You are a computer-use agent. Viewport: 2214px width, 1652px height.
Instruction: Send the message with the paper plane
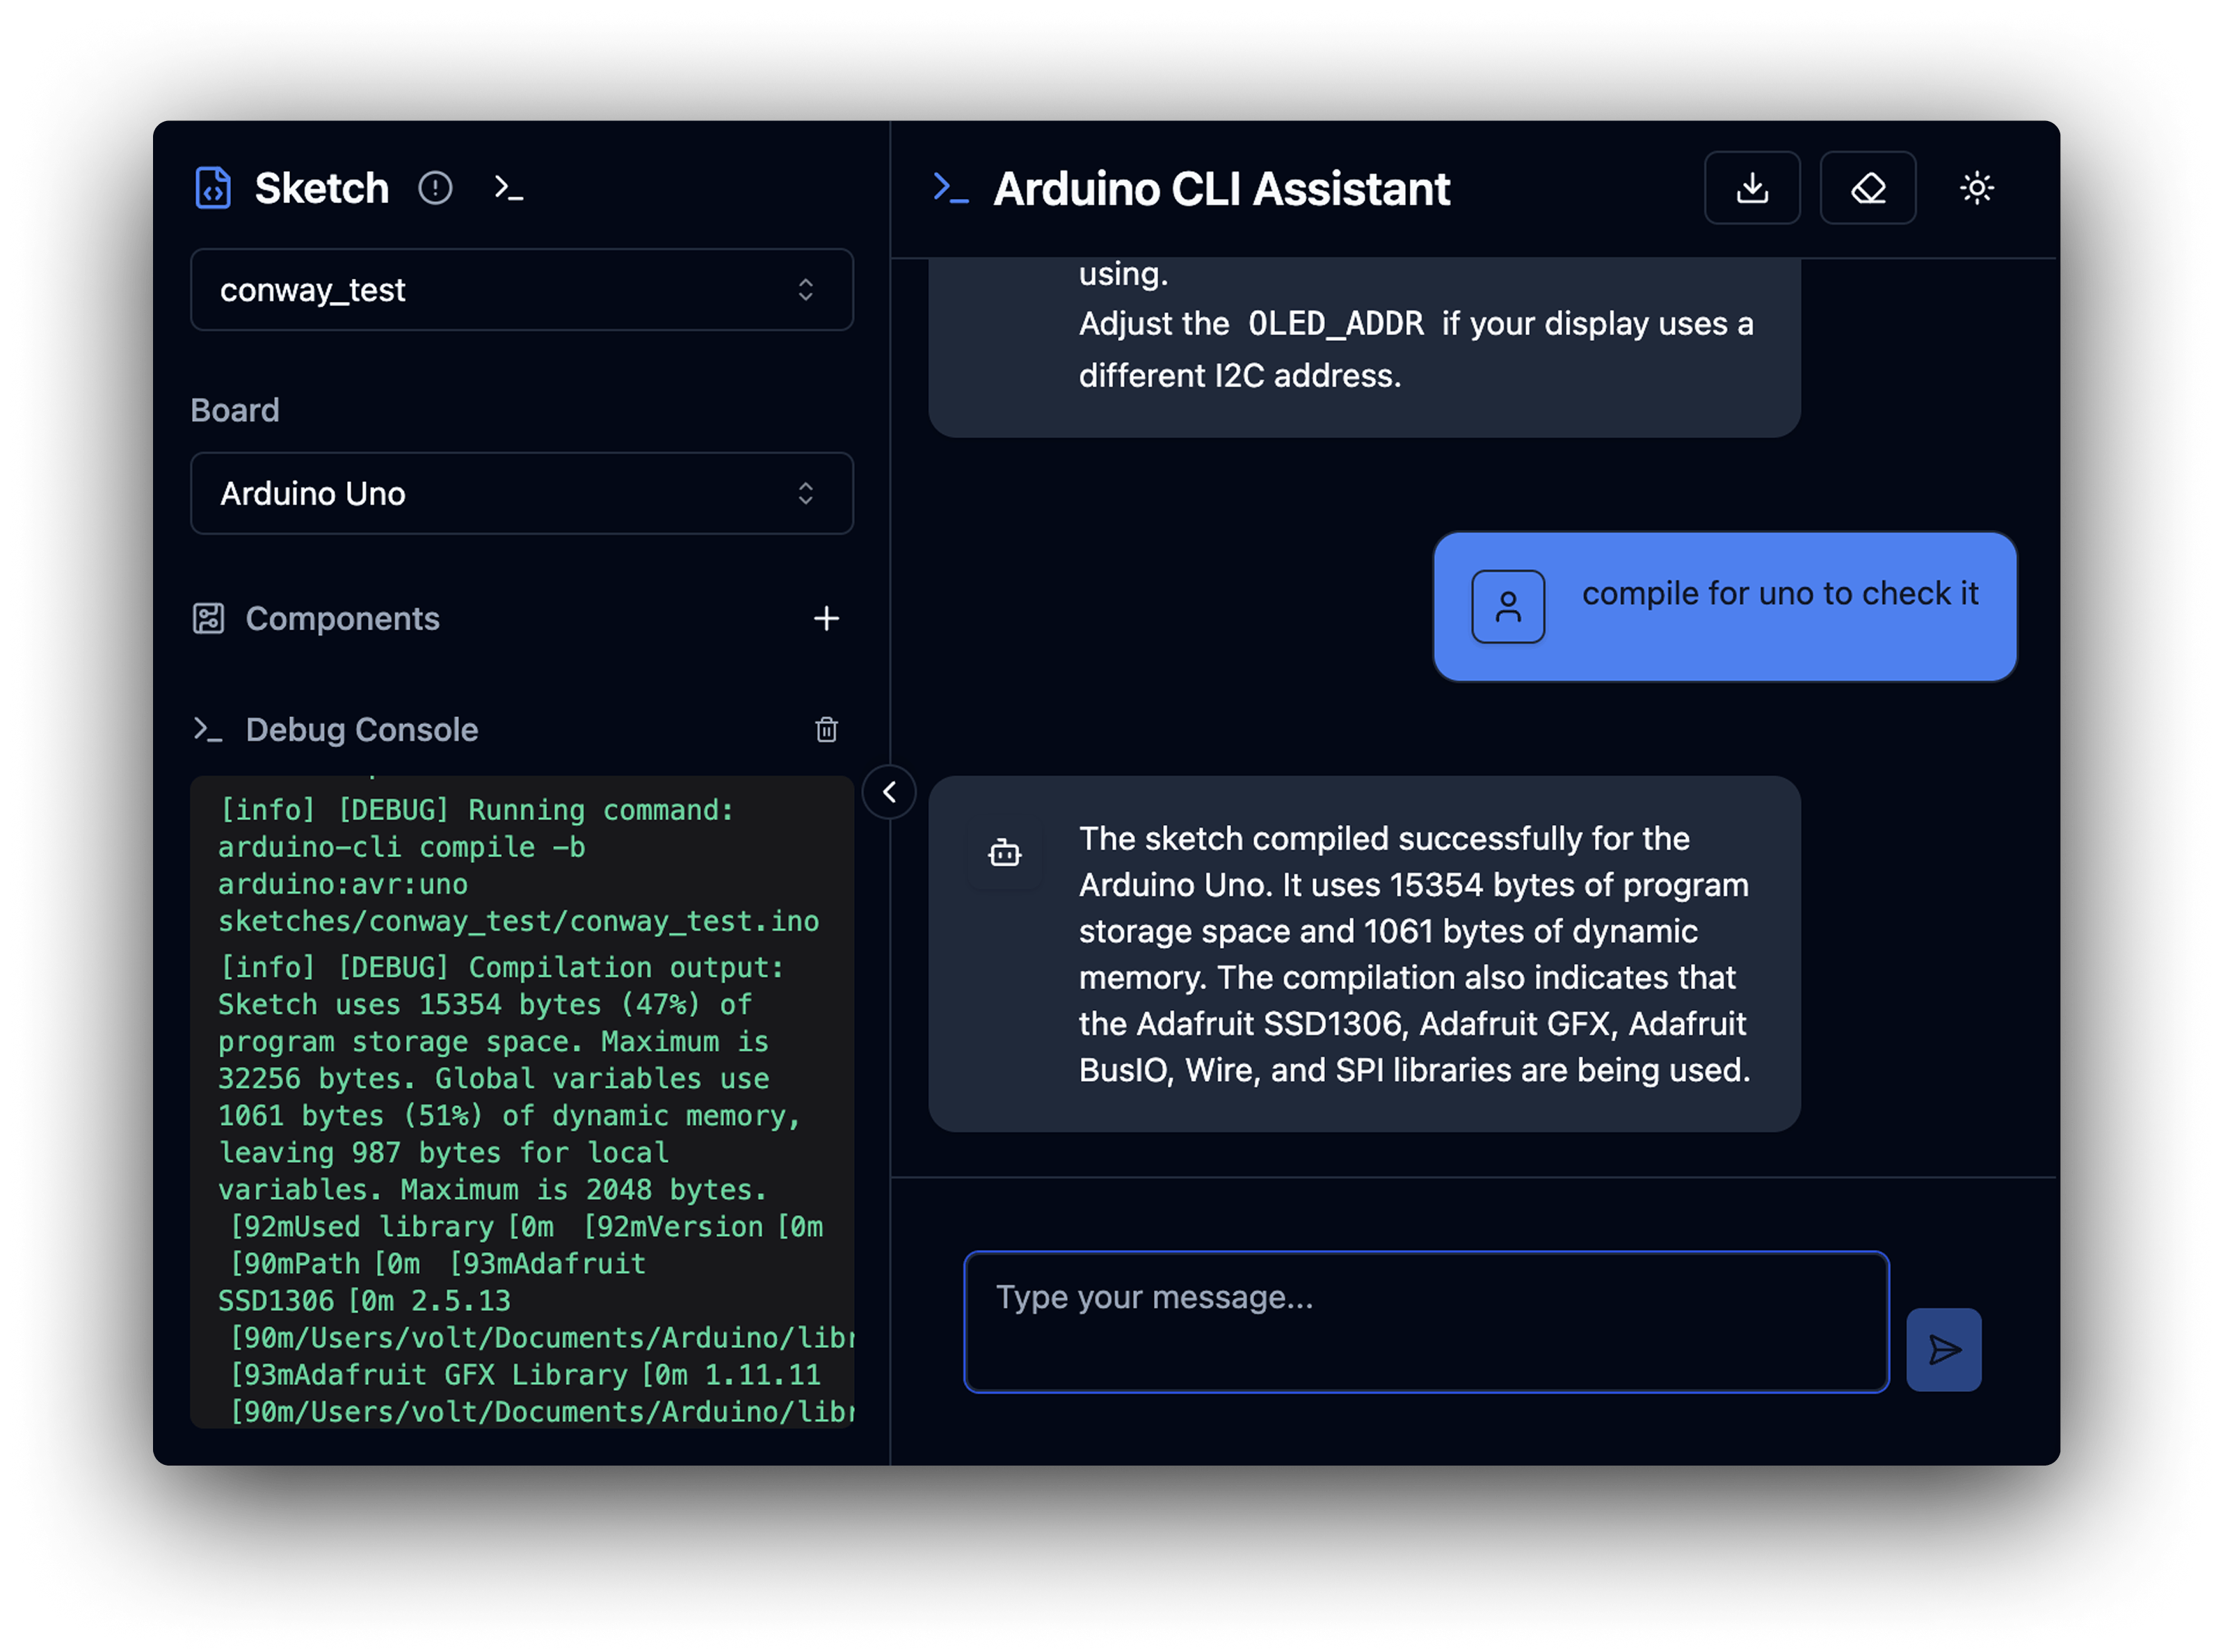pos(1943,1349)
